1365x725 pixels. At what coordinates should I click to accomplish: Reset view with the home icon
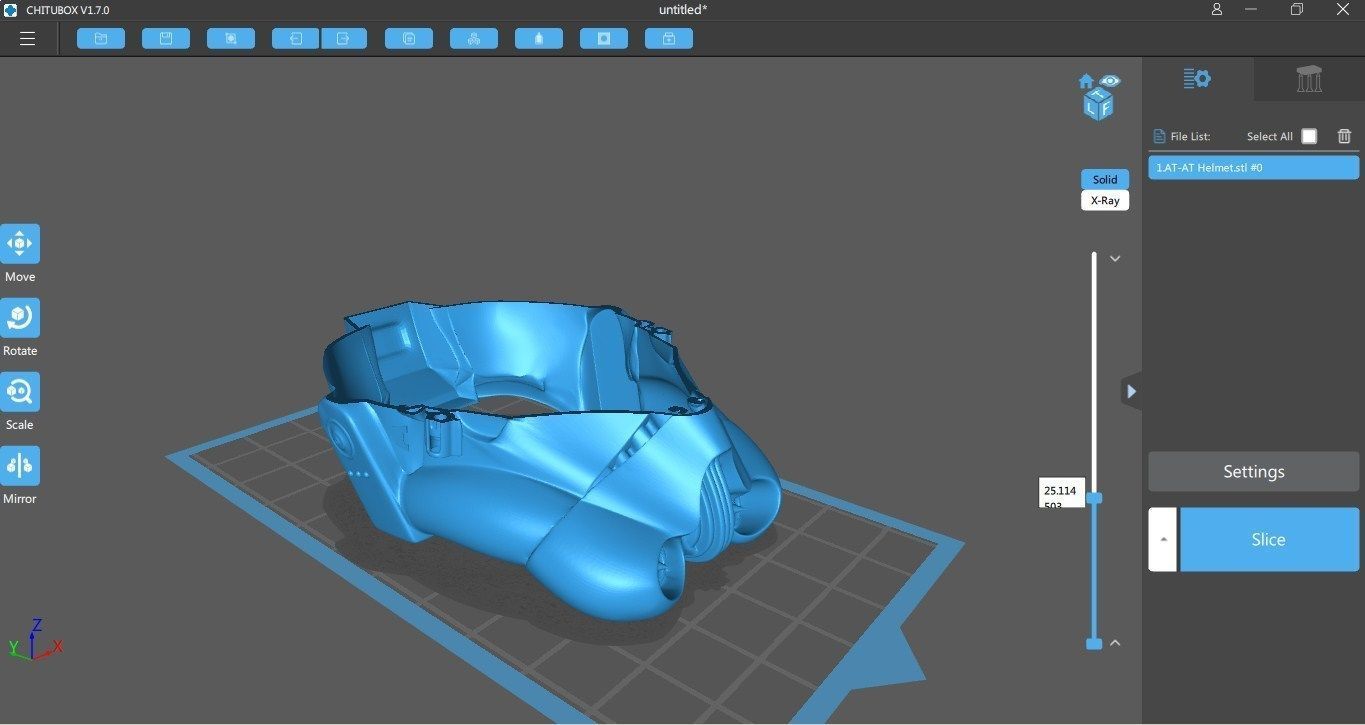coord(1086,81)
